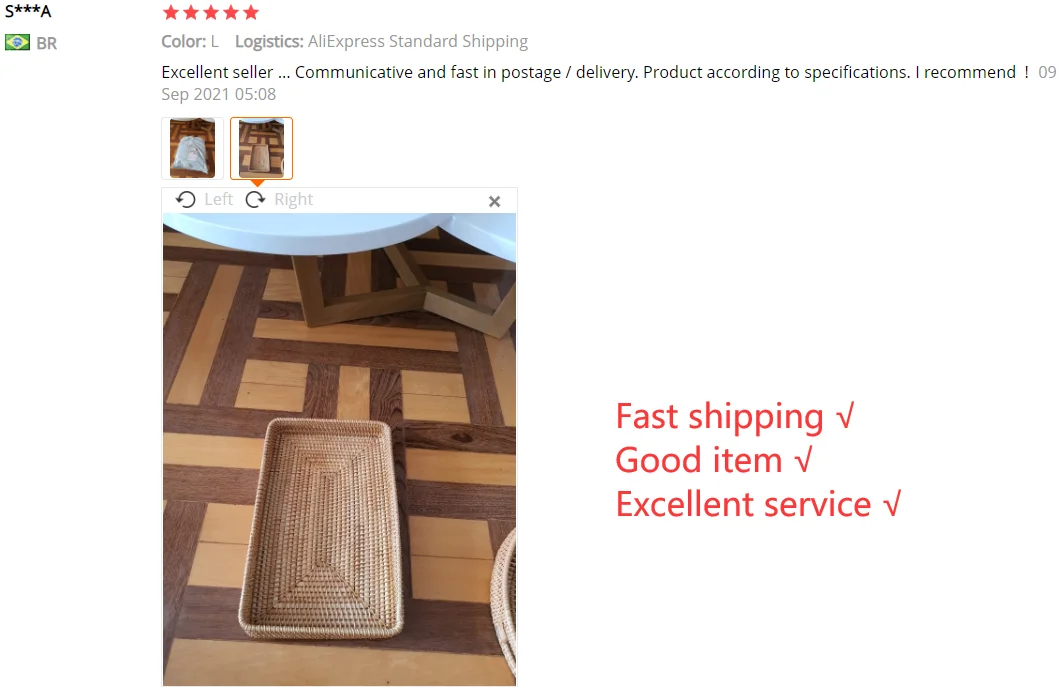Click the "Left" rotate label
Screen dimensions: 1060x696
218,199
